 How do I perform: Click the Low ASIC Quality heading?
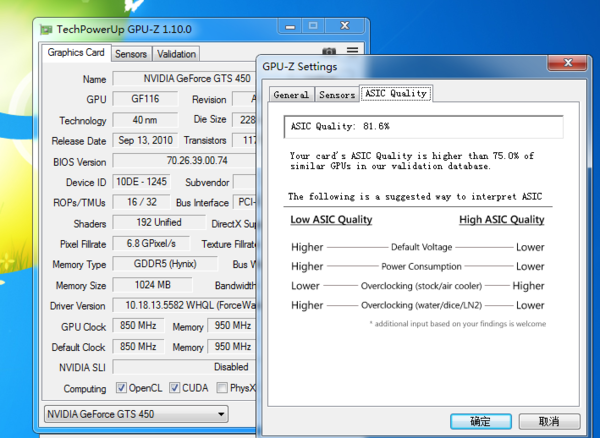(x=331, y=220)
